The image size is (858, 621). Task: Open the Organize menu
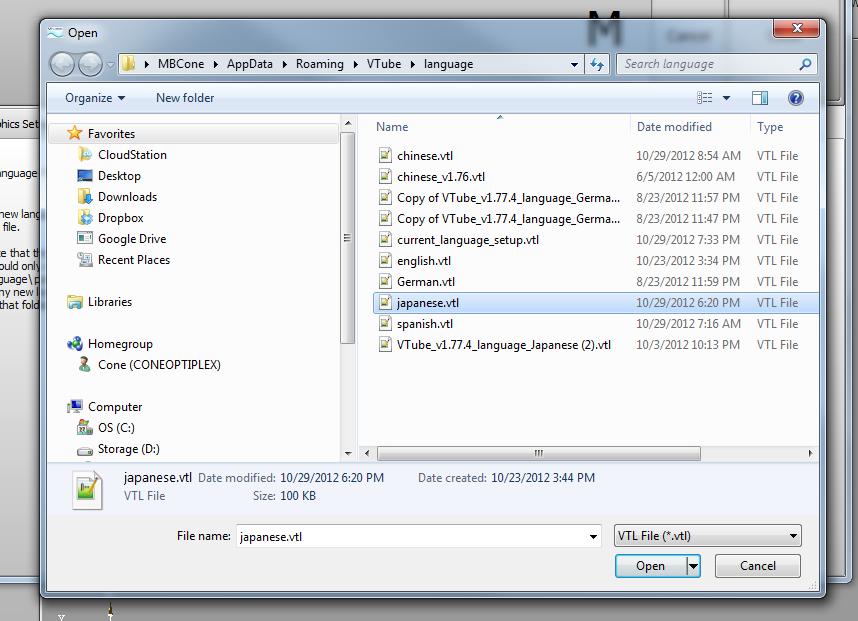click(x=95, y=98)
